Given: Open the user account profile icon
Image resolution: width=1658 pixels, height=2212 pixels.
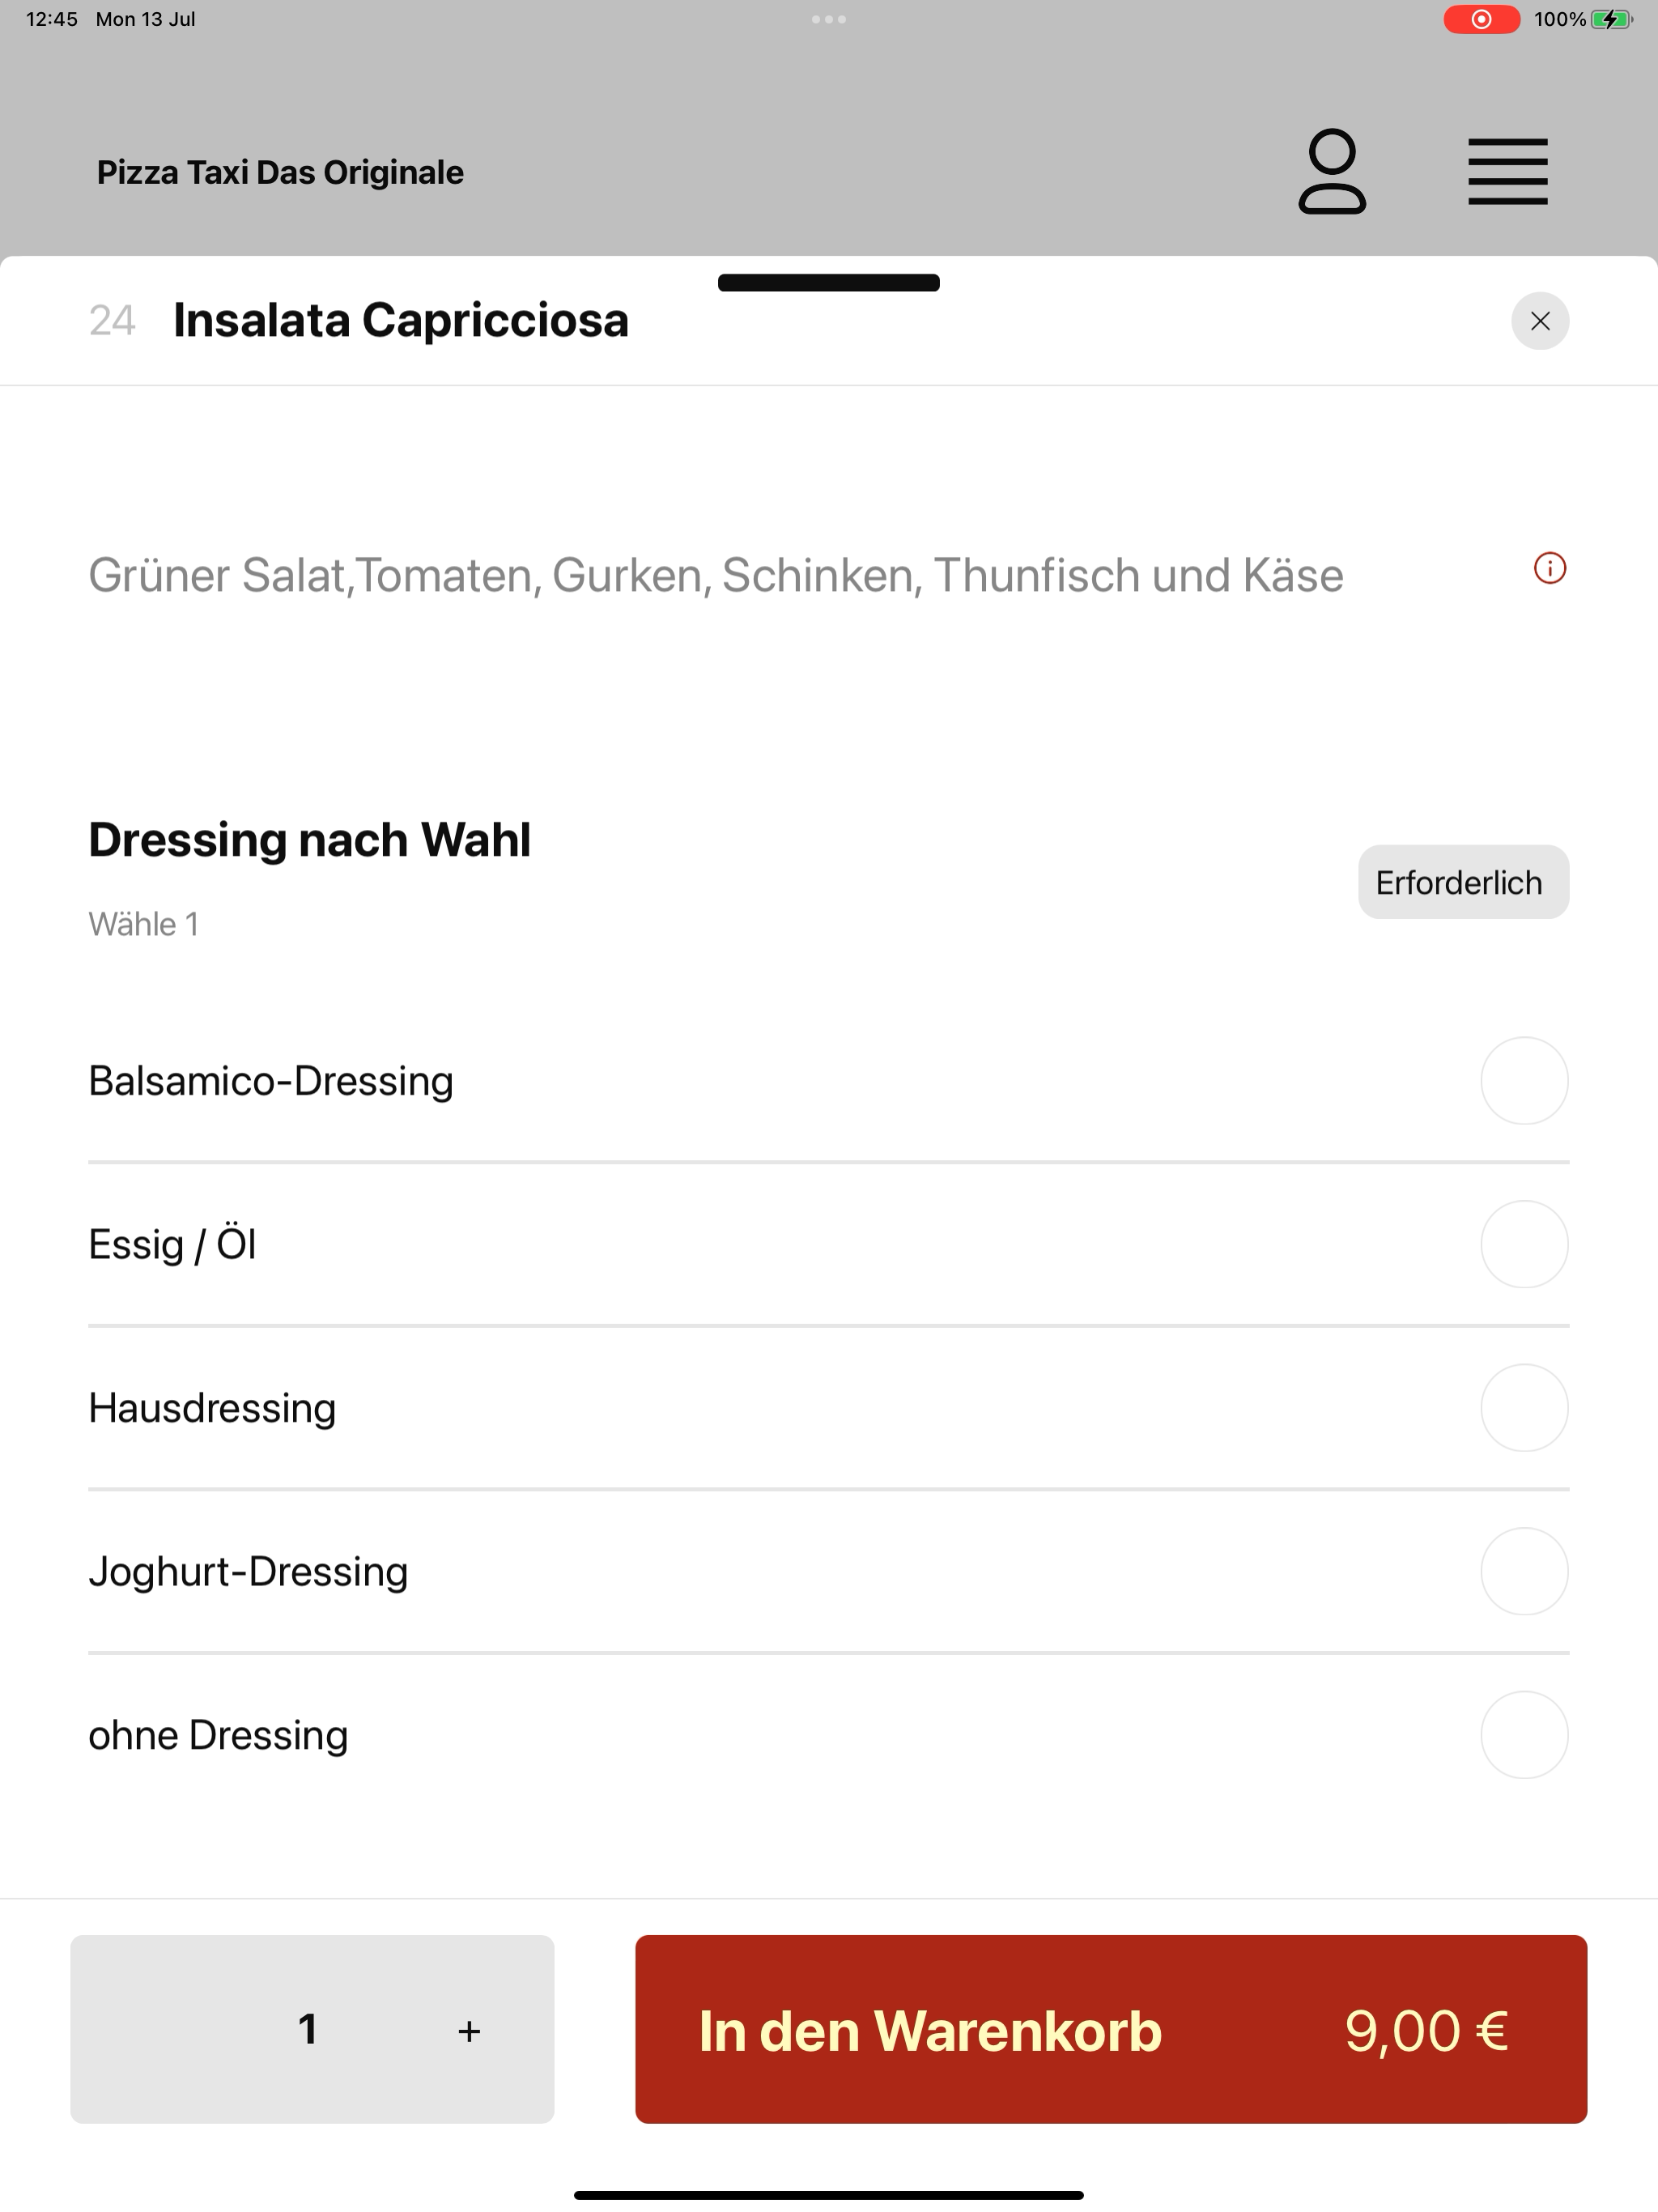Looking at the screenshot, I should 1332,172.
